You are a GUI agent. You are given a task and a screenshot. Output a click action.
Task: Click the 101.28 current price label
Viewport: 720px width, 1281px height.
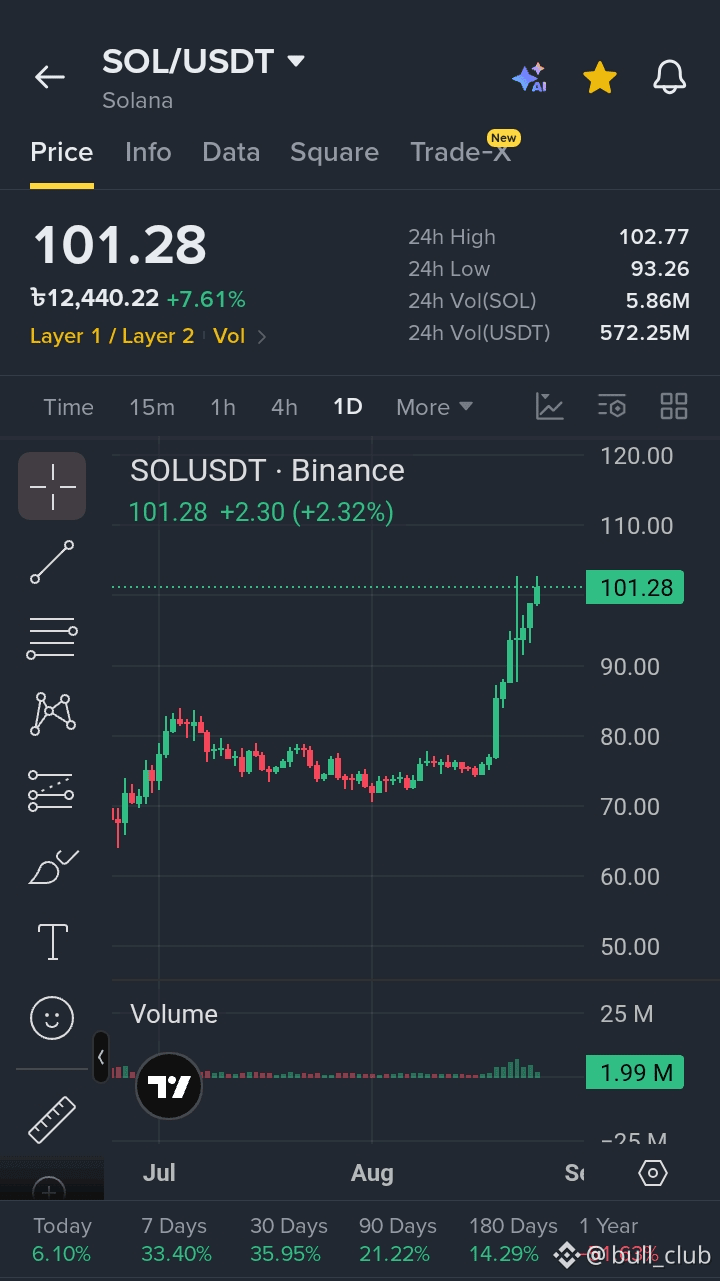(635, 587)
